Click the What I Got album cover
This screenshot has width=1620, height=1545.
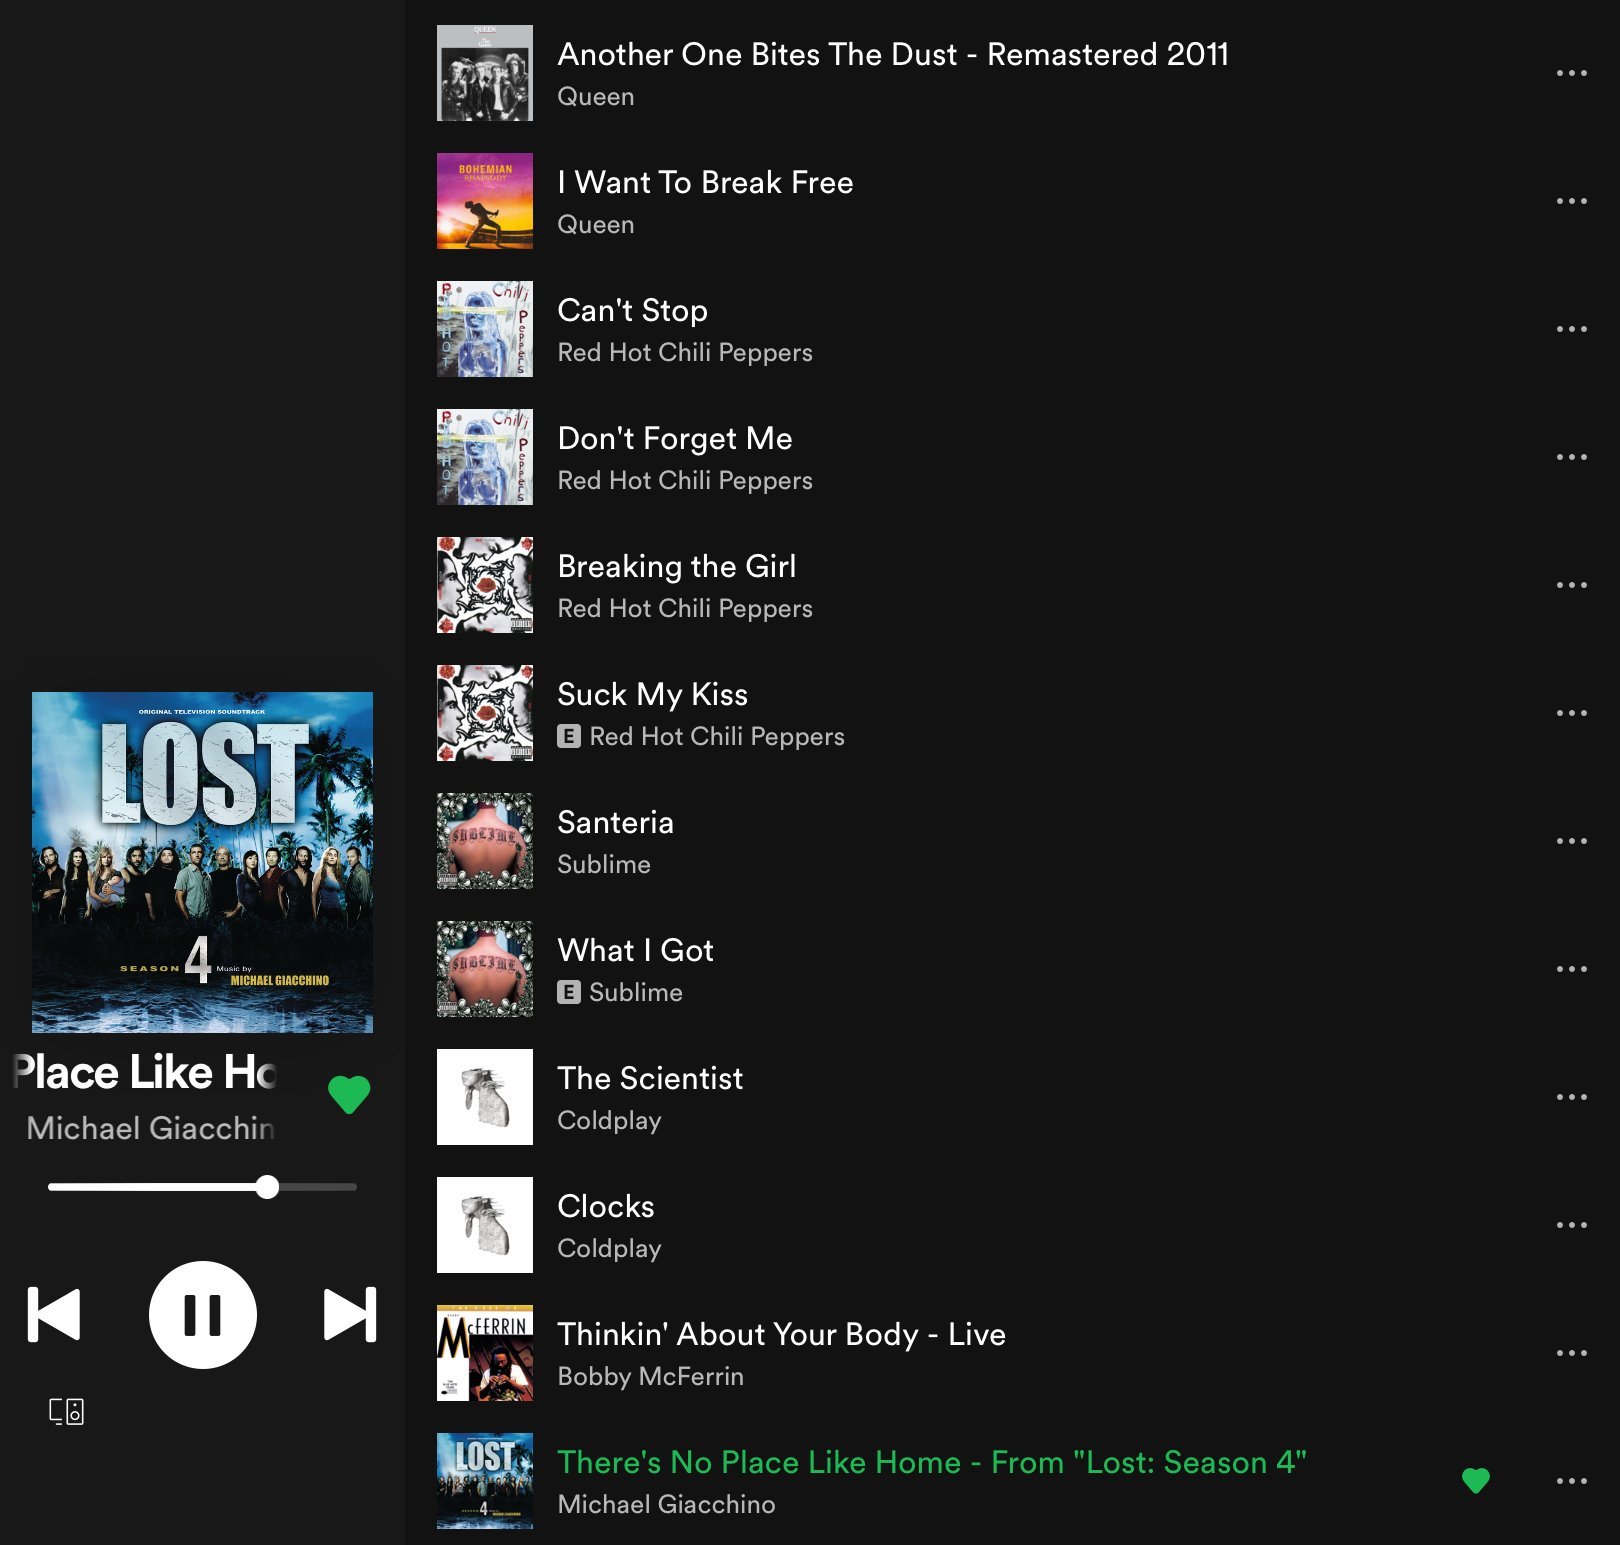(x=485, y=969)
